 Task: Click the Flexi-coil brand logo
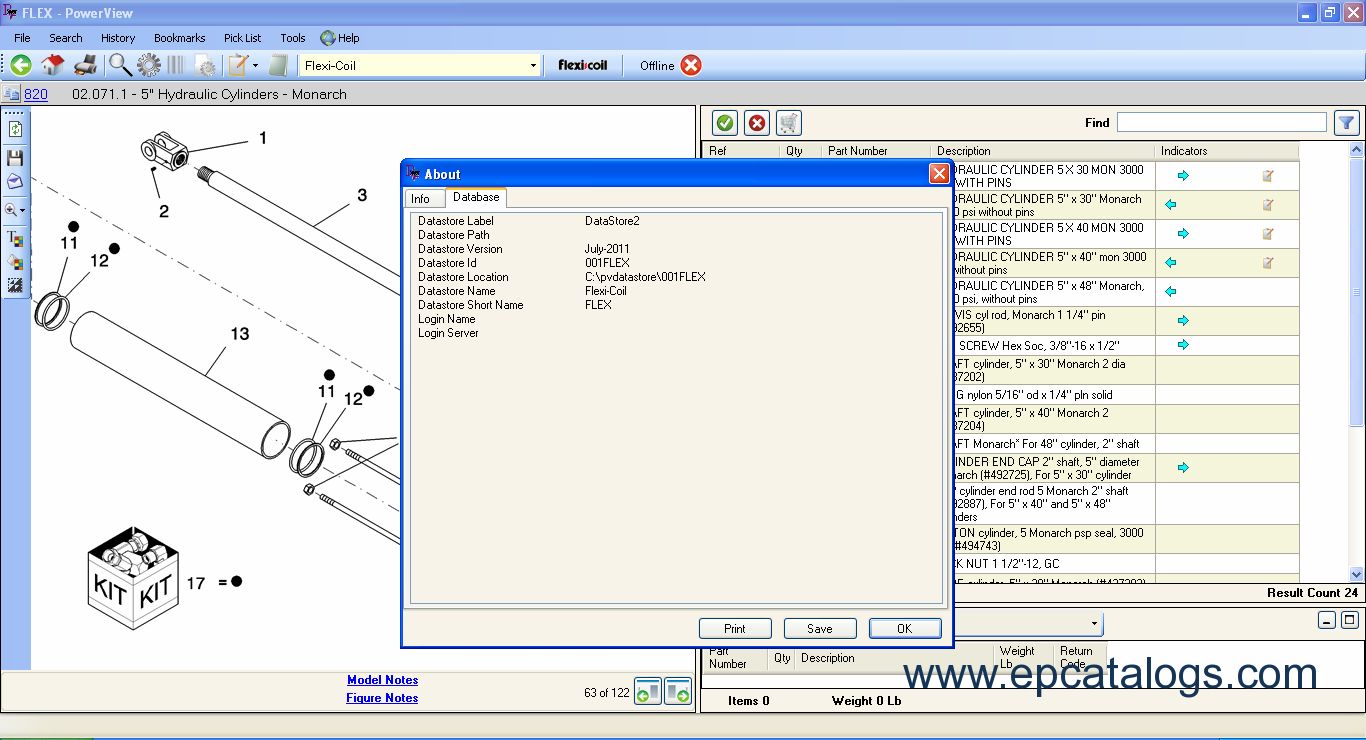(583, 65)
